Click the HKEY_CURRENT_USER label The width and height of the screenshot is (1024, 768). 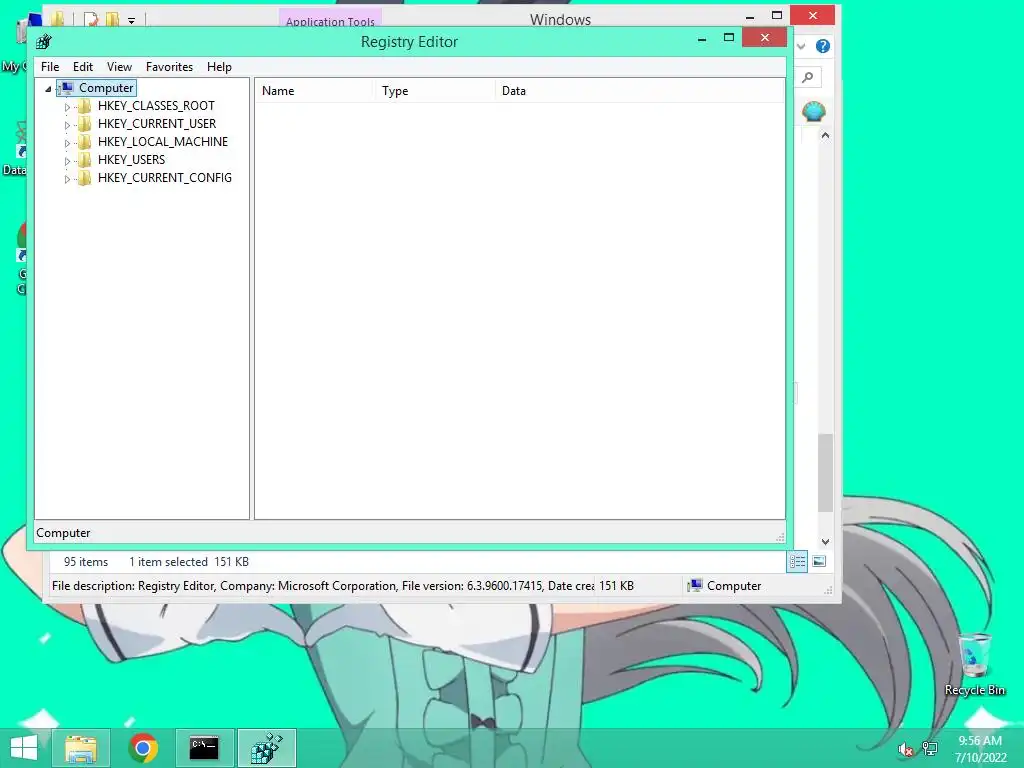coord(157,124)
